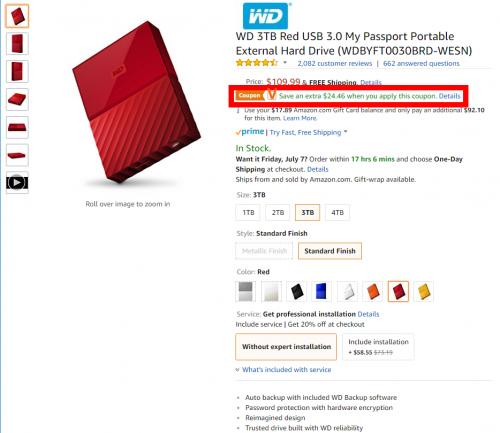Choose the Standard Finish style
The image size is (500, 433).
[330, 251]
